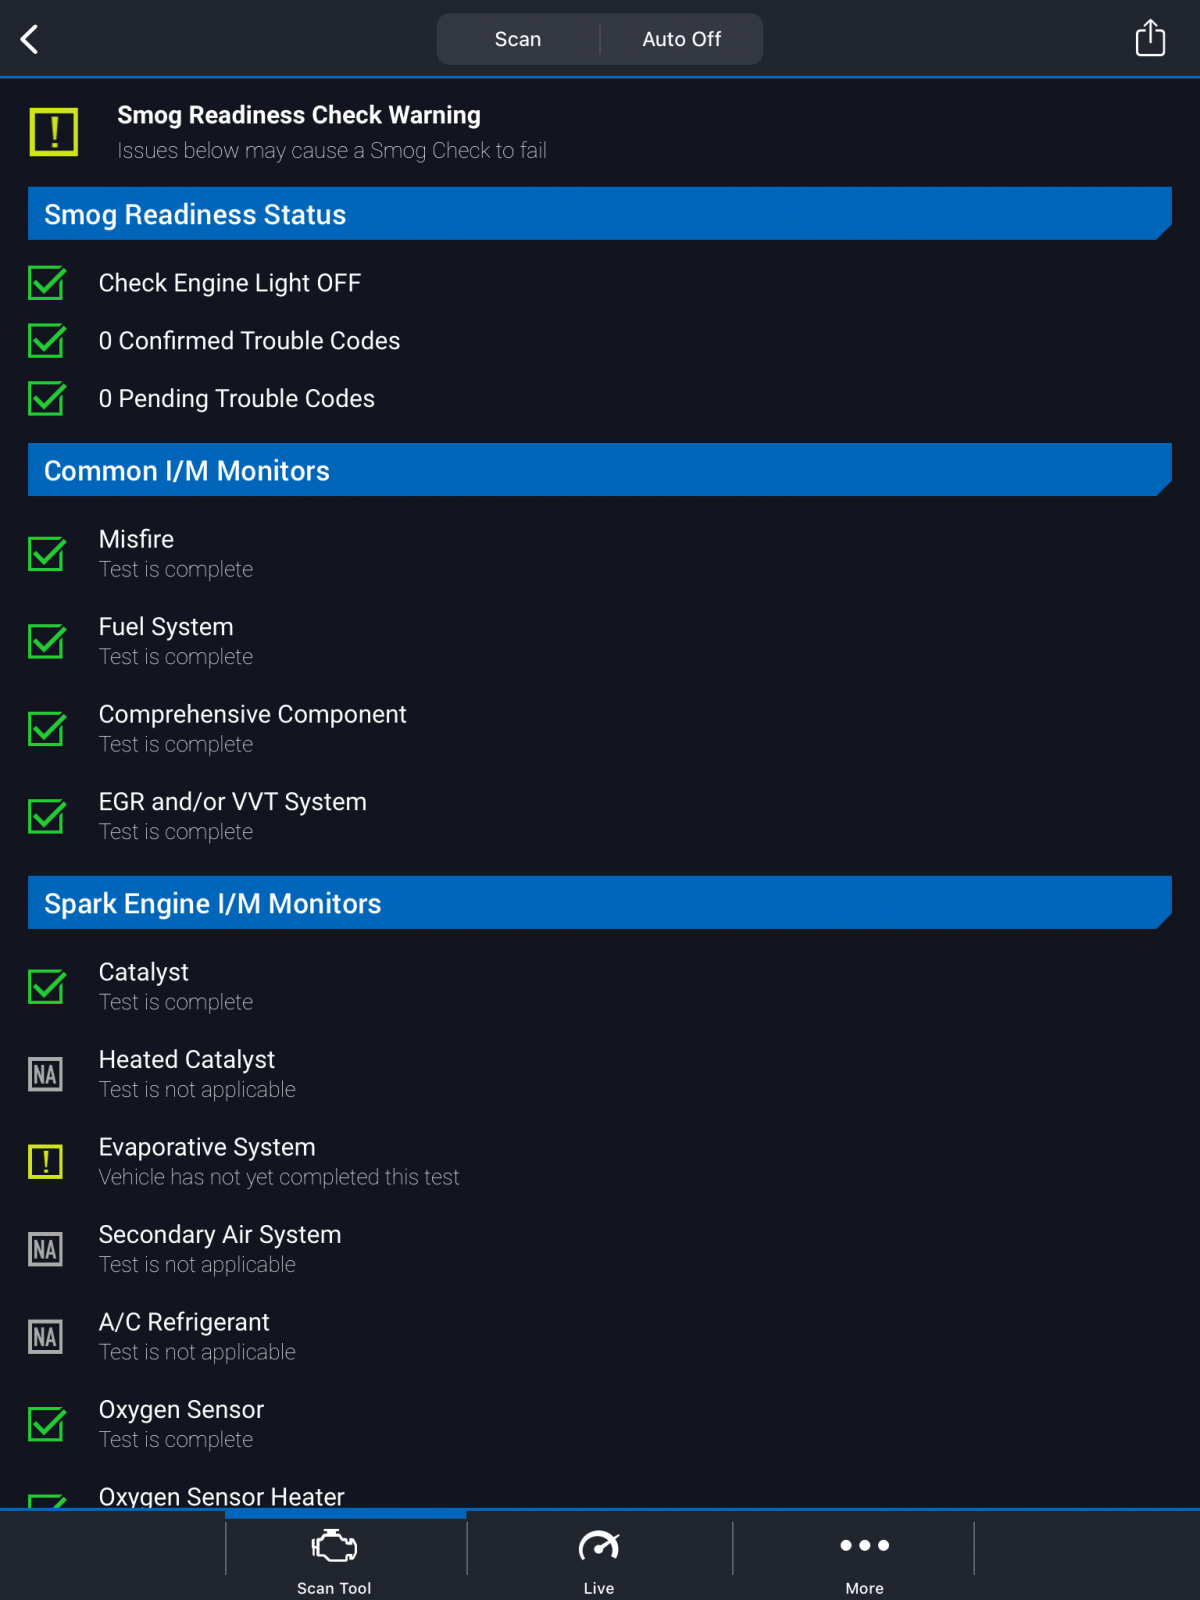Collapse the Common I/M Monitors header
Image resolution: width=1200 pixels, height=1600 pixels.
[600, 470]
